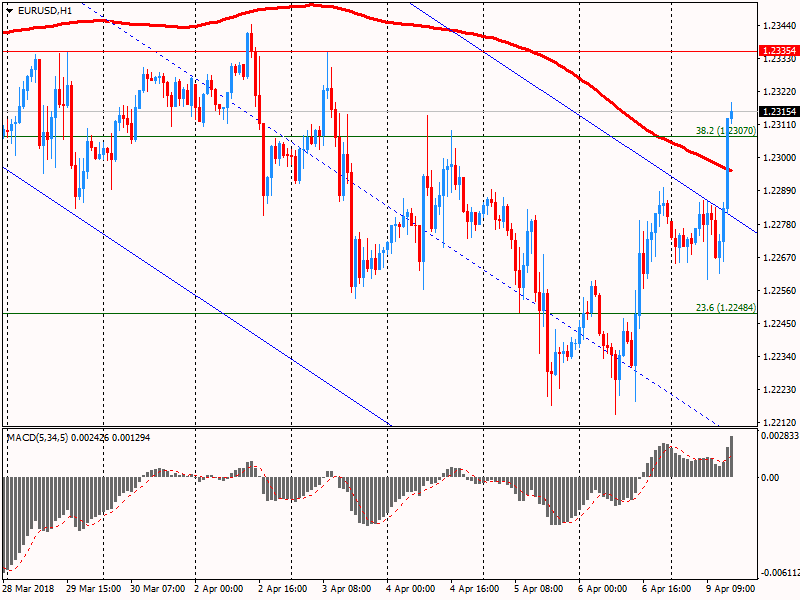Click the 3 Apr 08:00 time label
The height and width of the screenshot is (600, 800).
347,589
